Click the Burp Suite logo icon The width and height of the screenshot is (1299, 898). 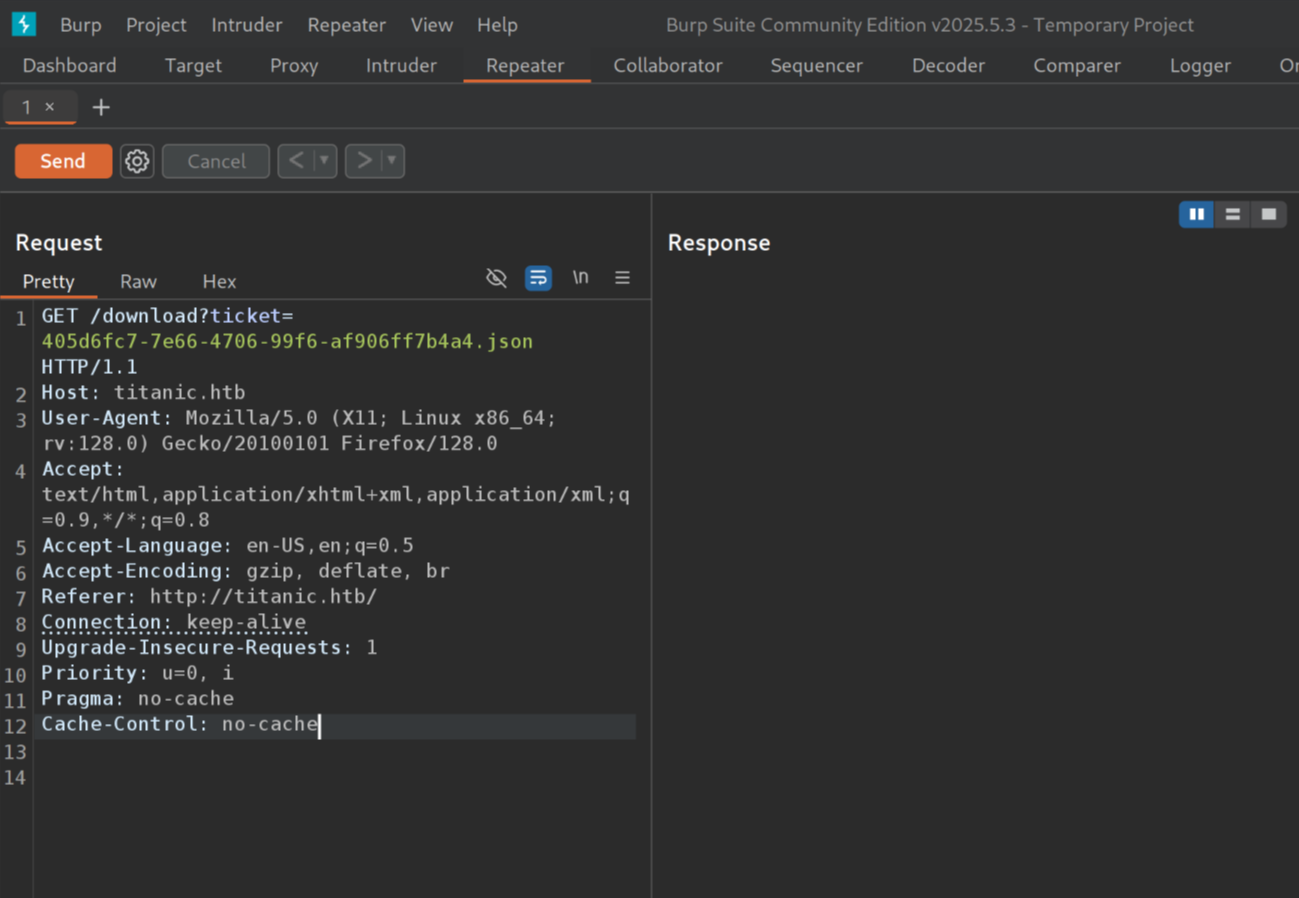pos(24,24)
